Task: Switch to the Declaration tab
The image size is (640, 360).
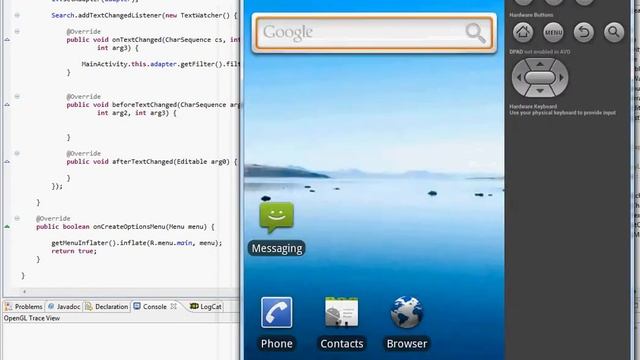Action: [x=107, y=307]
